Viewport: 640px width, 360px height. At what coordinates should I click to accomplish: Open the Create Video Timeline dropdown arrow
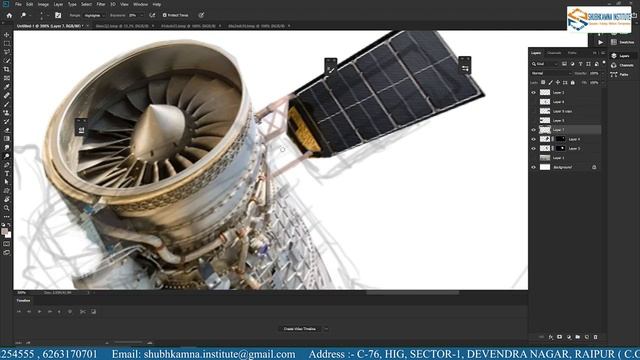[x=326, y=329]
